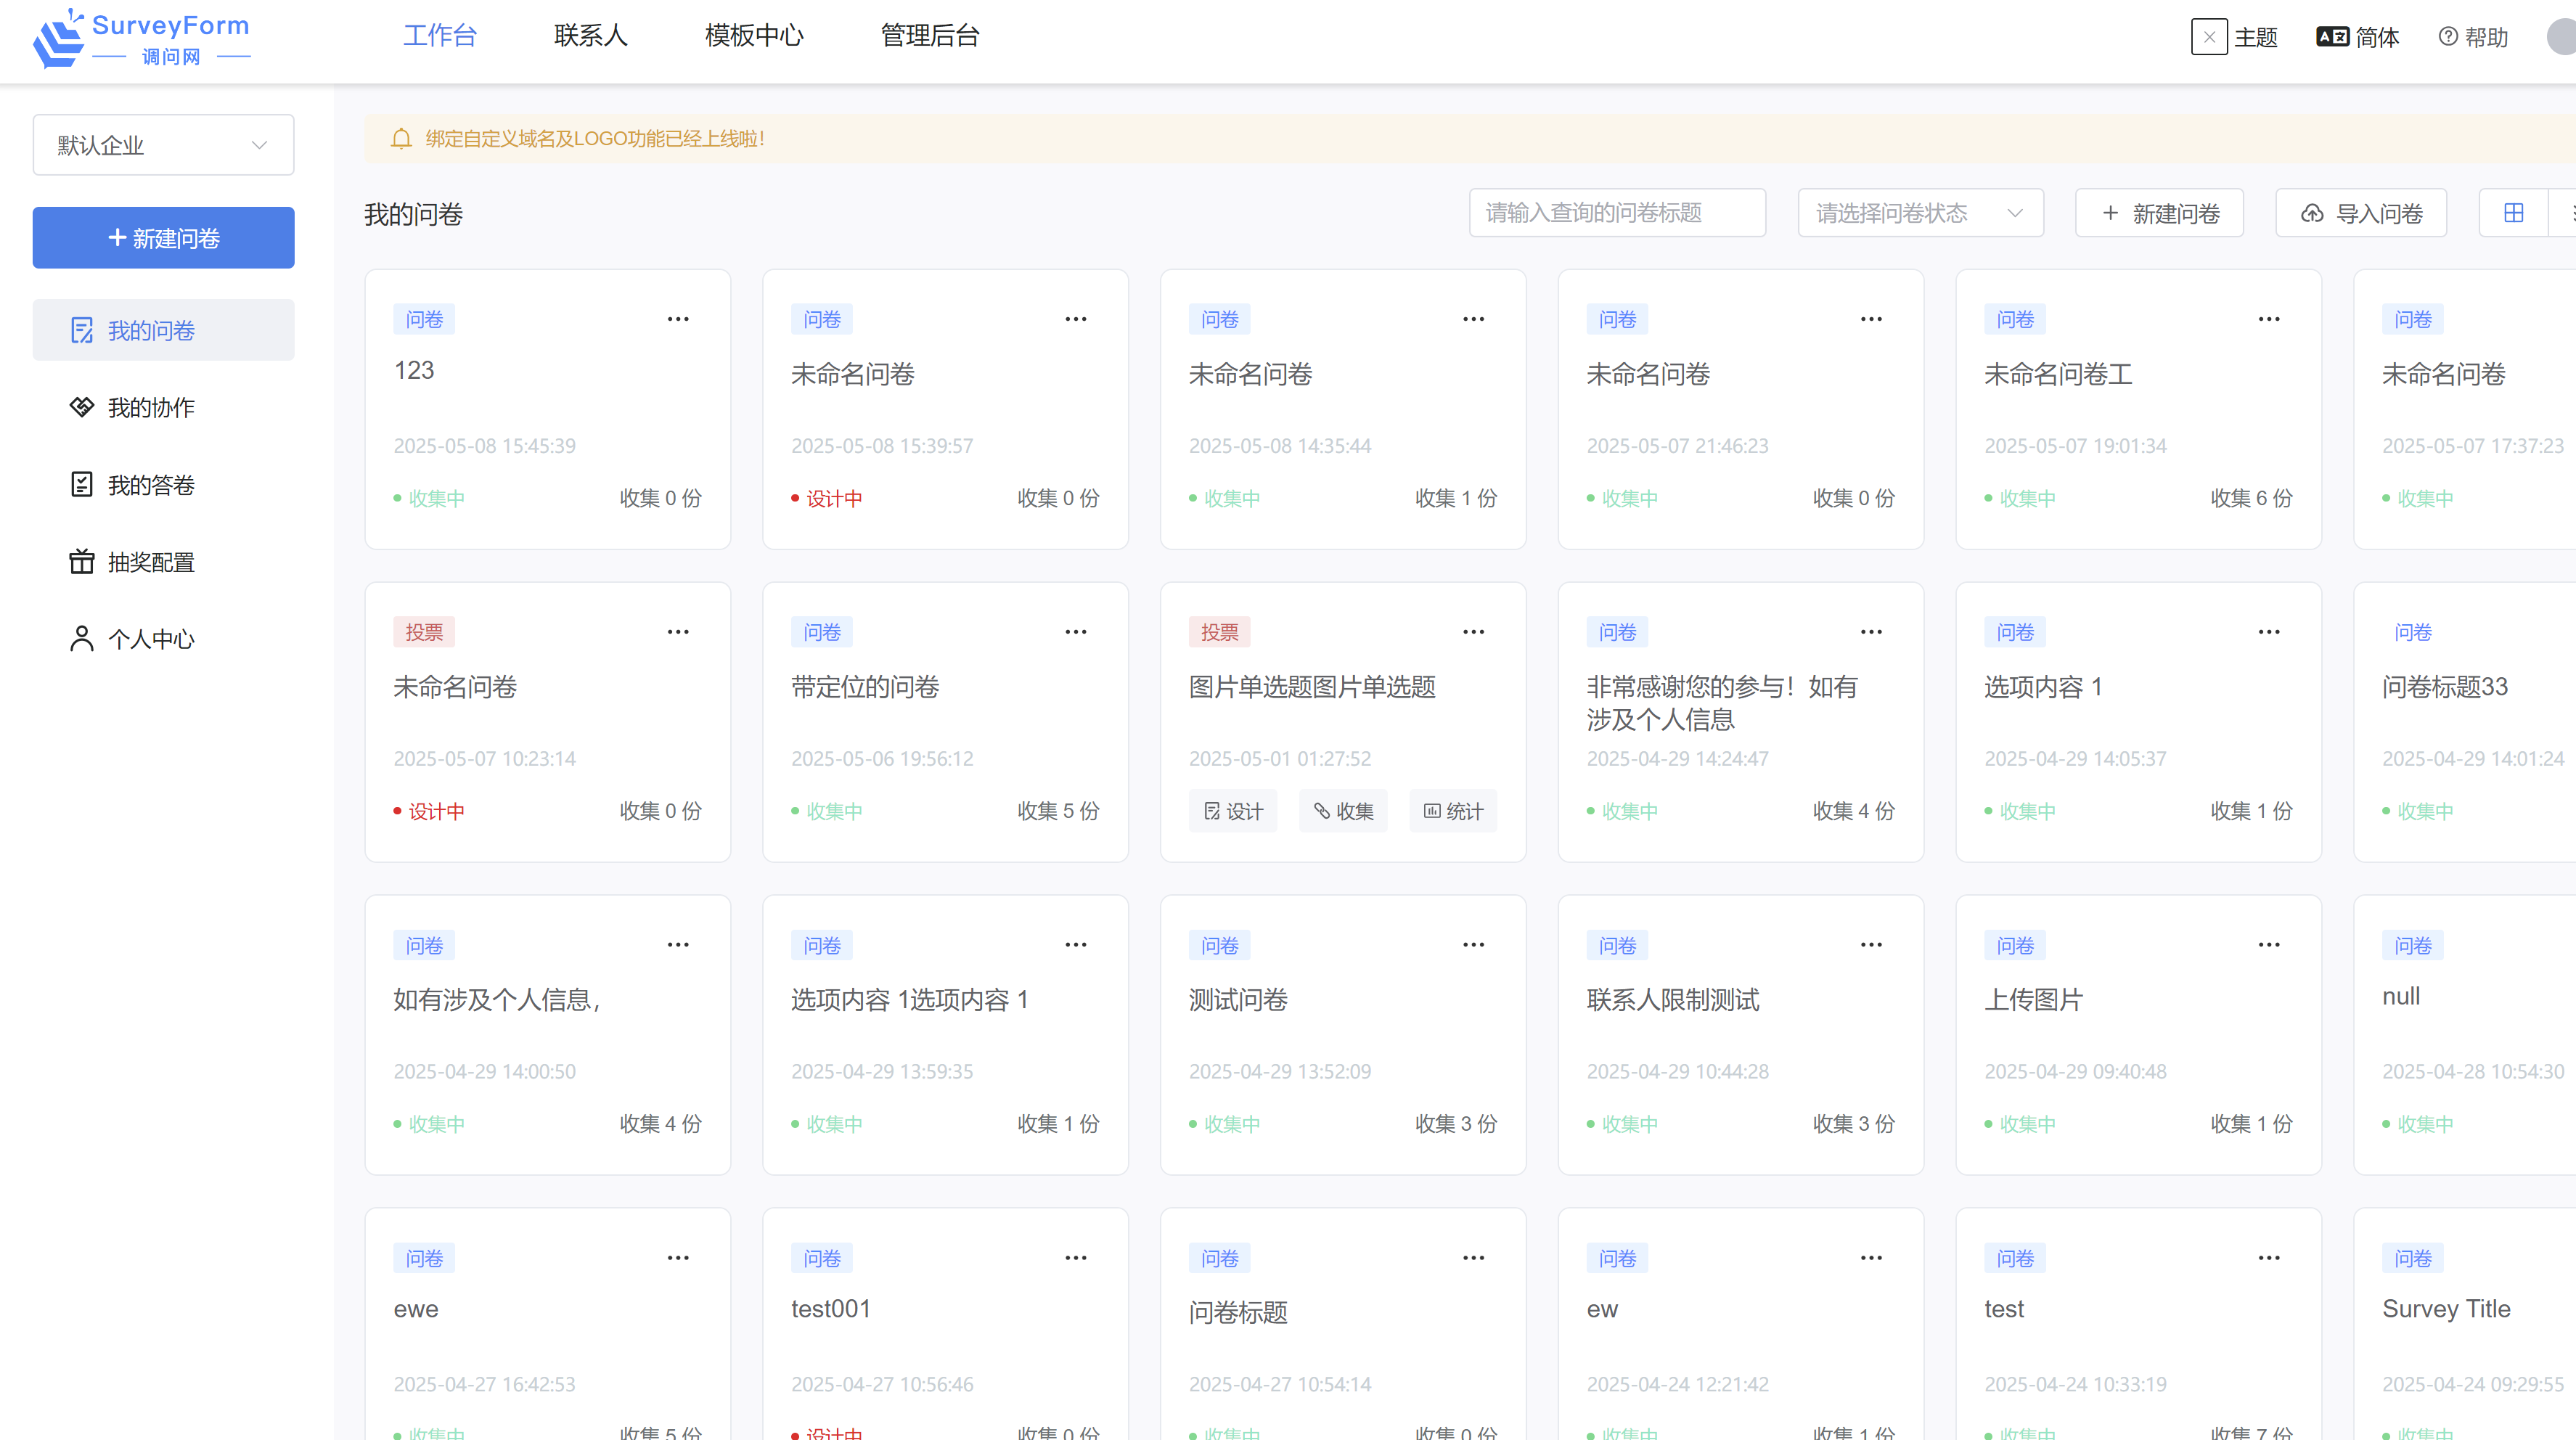Expand the 默认企业 company dropdown
Screen dimensions: 2576x1440
pyautogui.click(x=163, y=145)
